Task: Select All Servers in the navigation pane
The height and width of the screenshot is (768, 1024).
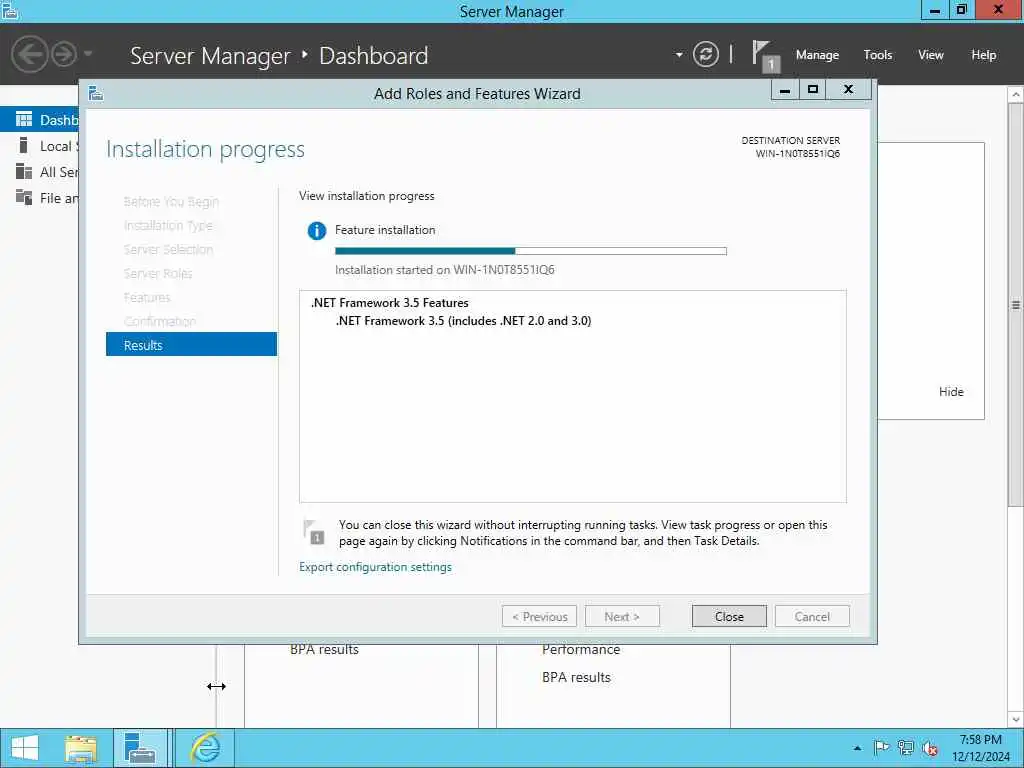Action: pyautogui.click(x=39, y=172)
